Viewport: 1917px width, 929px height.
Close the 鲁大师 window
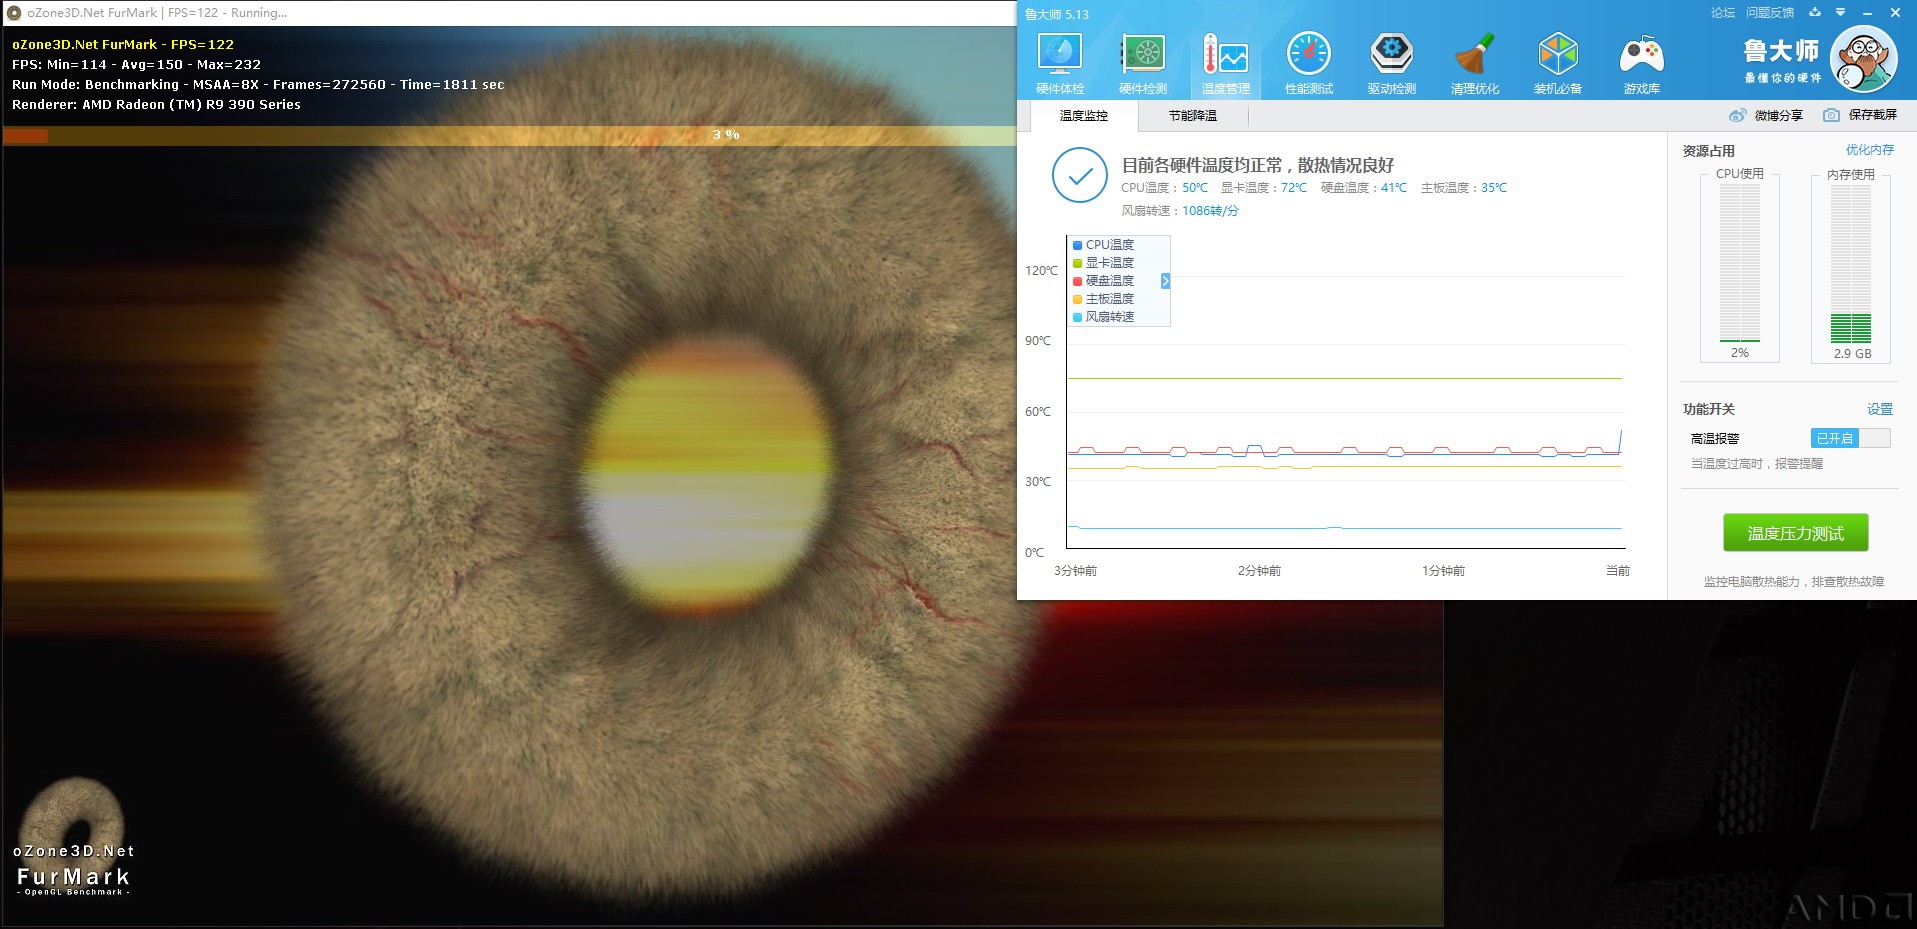point(1895,13)
